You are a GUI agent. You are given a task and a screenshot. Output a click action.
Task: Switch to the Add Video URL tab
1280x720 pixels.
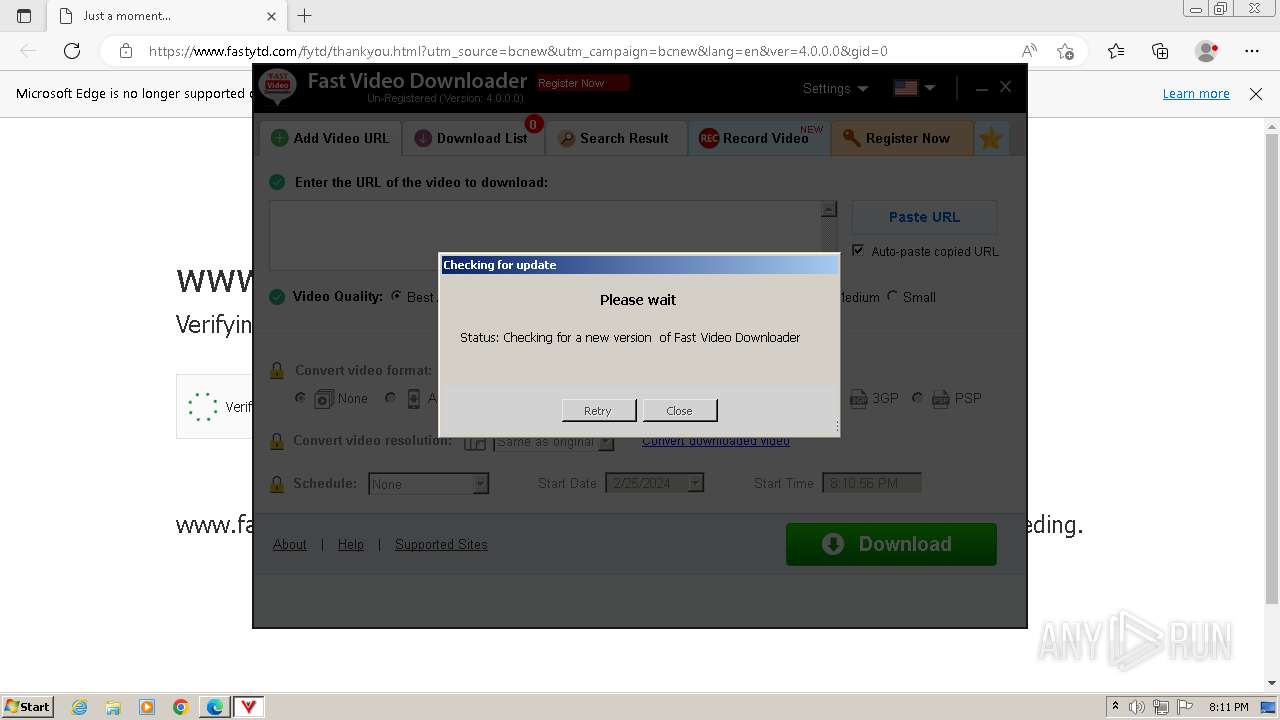330,138
